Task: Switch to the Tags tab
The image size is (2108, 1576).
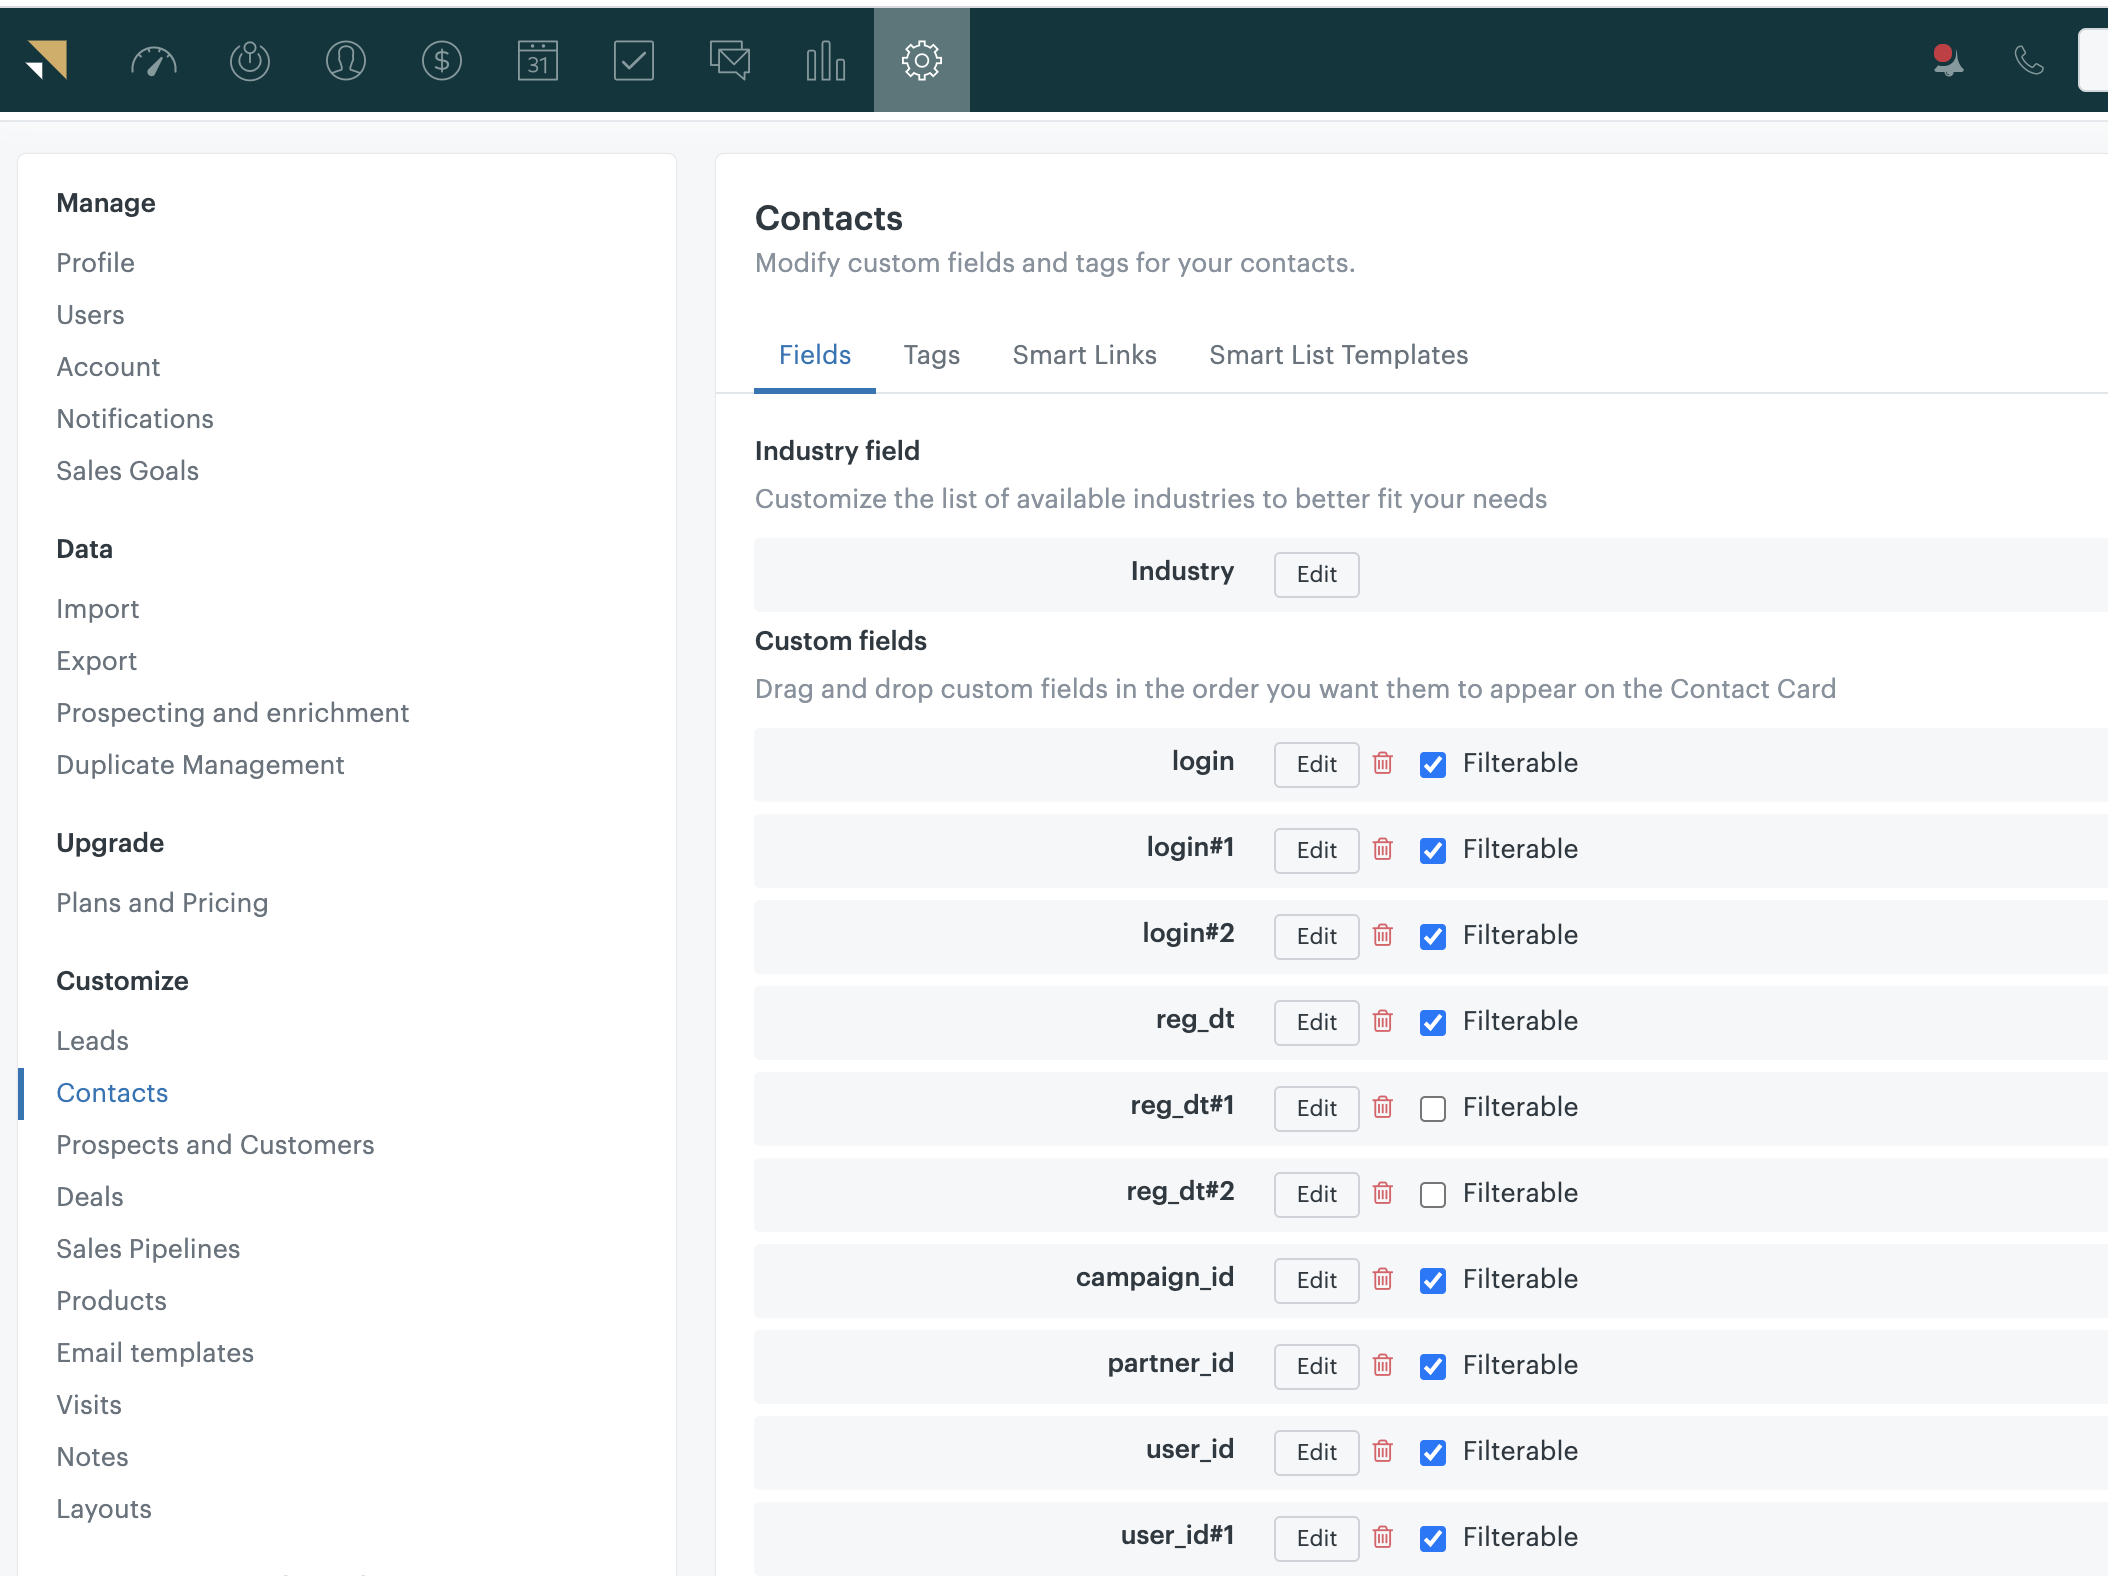Action: pyautogui.click(x=931, y=355)
